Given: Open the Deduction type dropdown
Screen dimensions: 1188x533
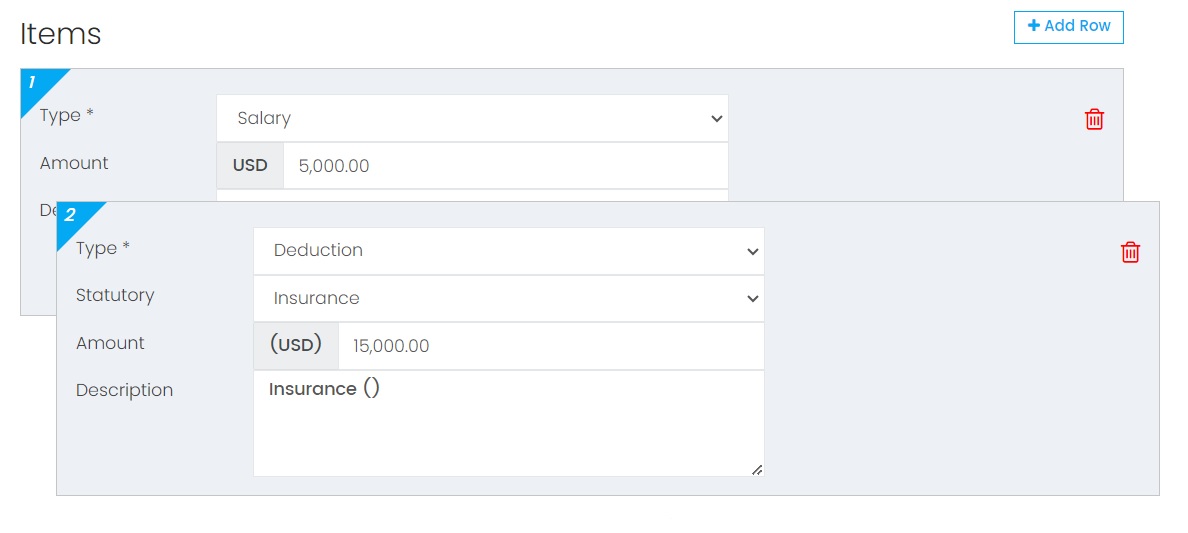Looking at the screenshot, I should (x=508, y=251).
